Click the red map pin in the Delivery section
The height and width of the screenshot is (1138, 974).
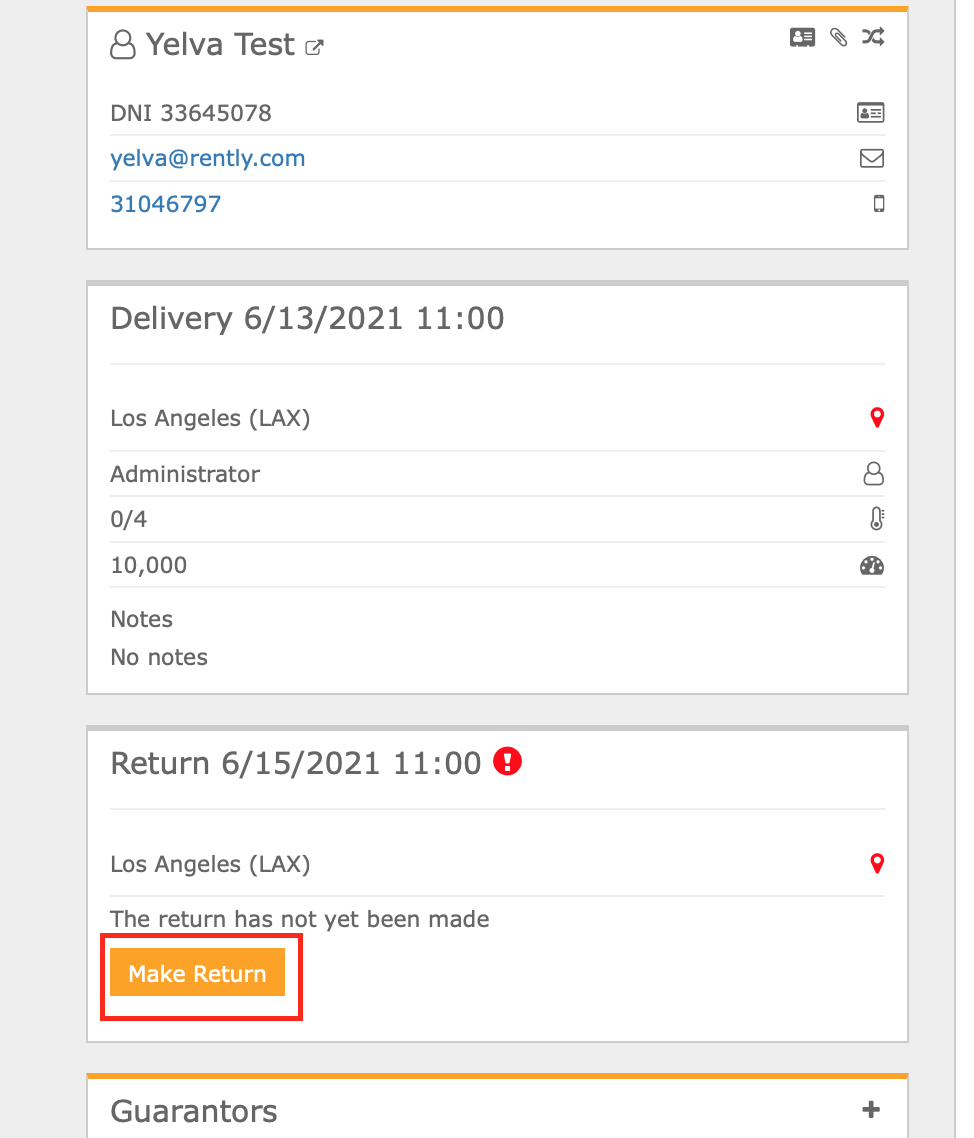pos(877,417)
